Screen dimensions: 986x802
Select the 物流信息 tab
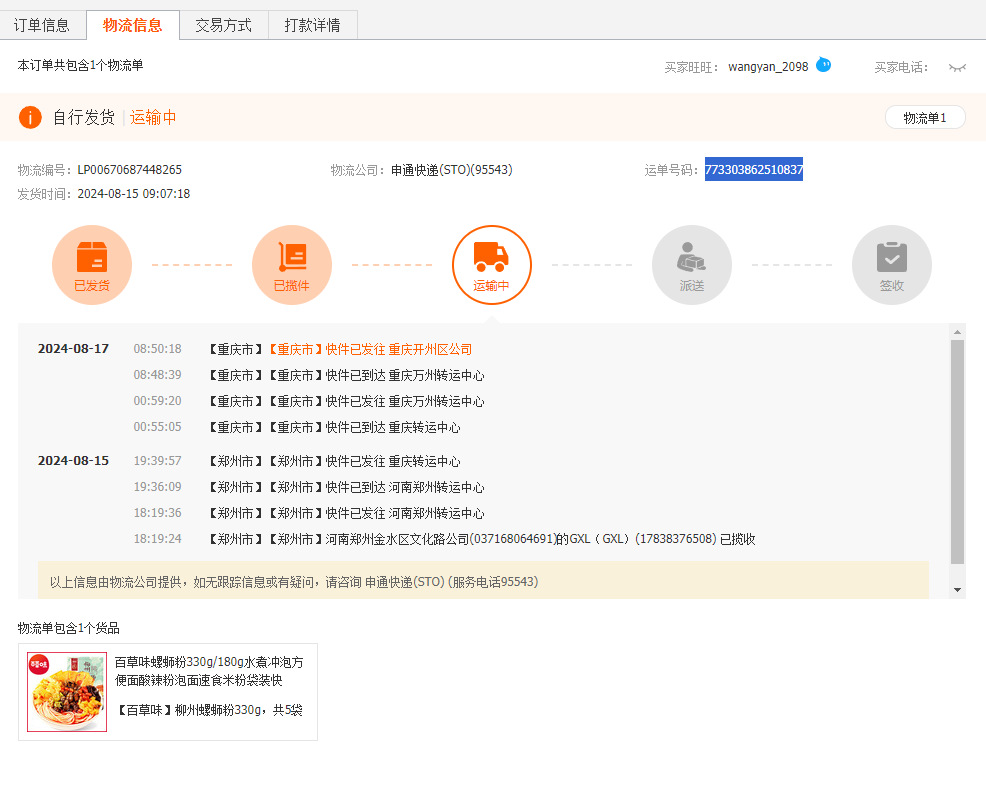tap(132, 25)
